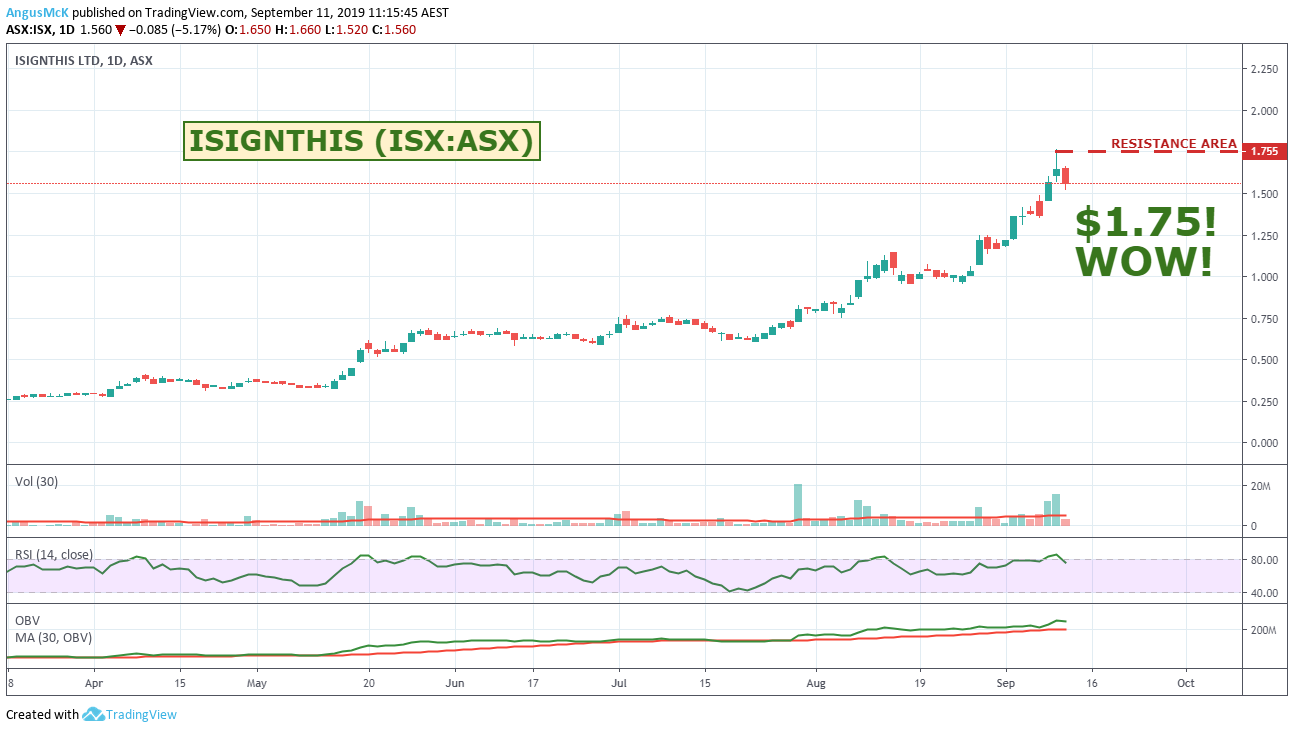Click 'Aug' on the date axis
1294x732 pixels.
(816, 684)
